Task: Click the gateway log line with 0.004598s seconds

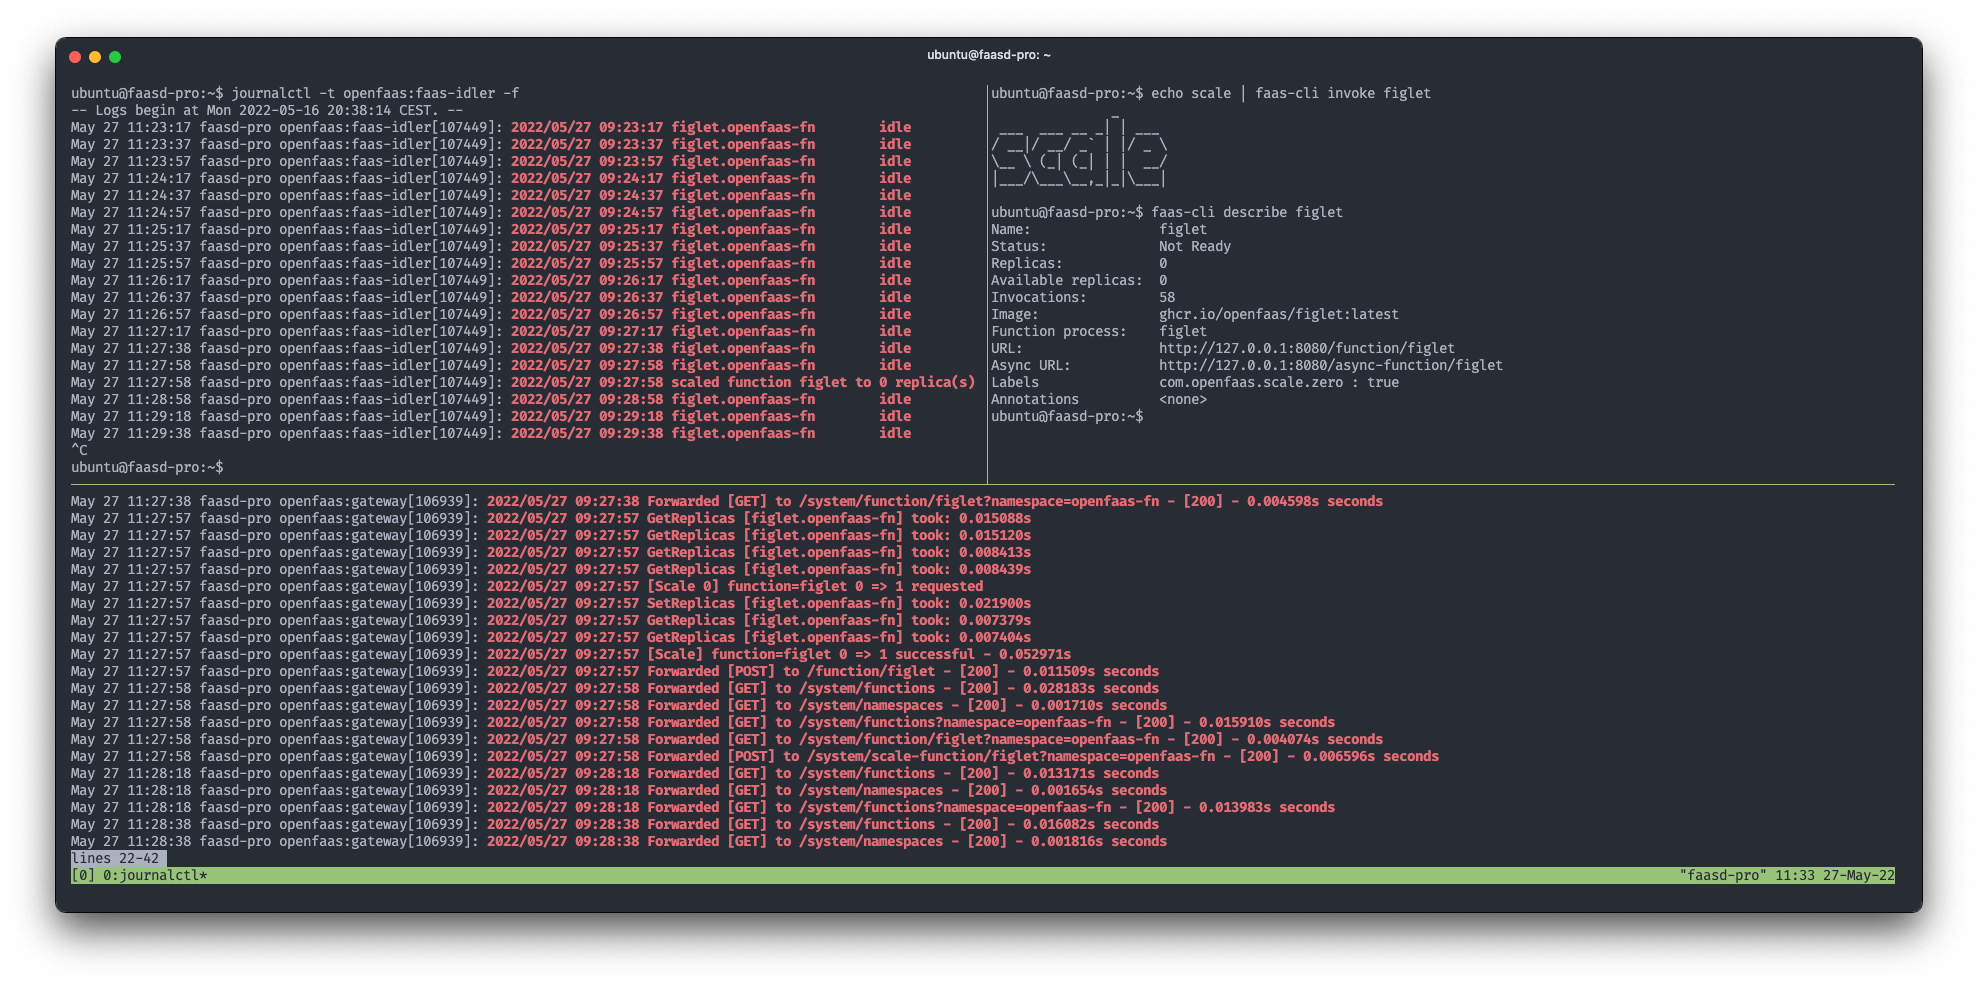Action: pyautogui.click(x=727, y=501)
